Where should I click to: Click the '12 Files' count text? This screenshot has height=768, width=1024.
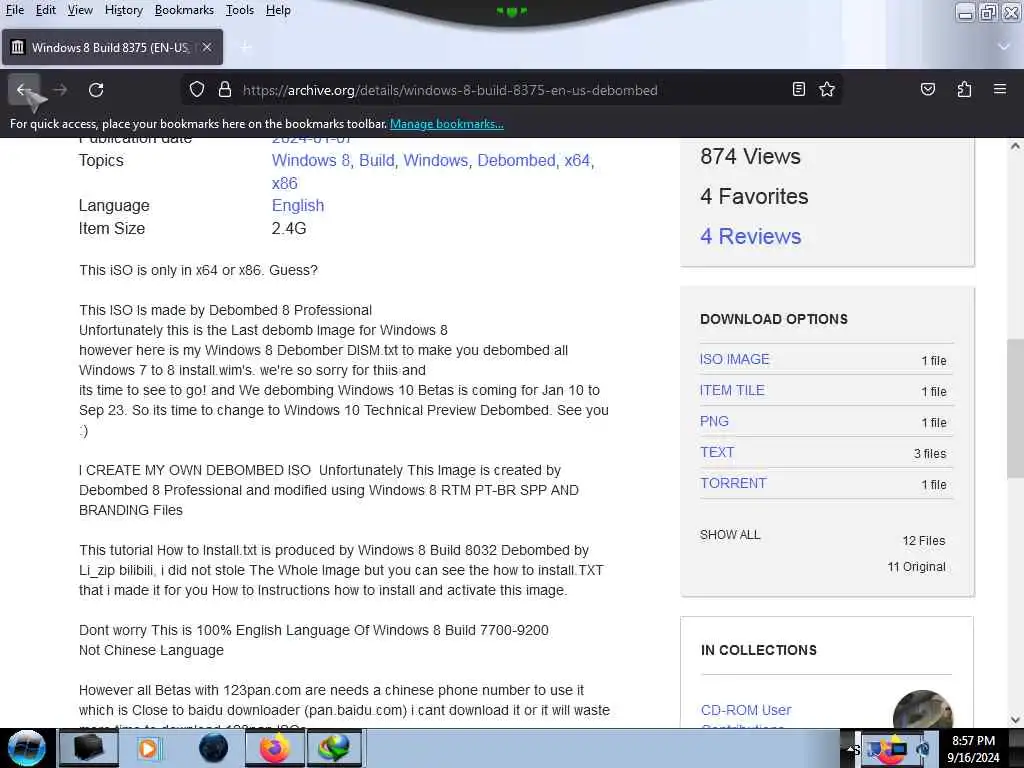(923, 541)
